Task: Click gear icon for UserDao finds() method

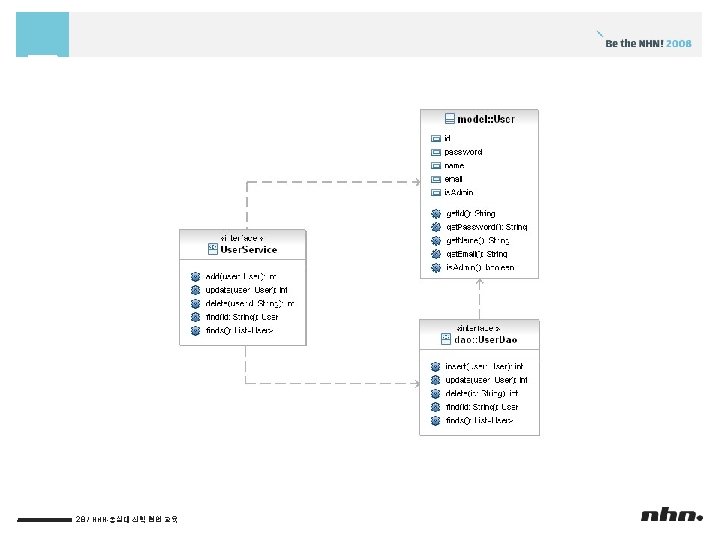Action: (435, 421)
